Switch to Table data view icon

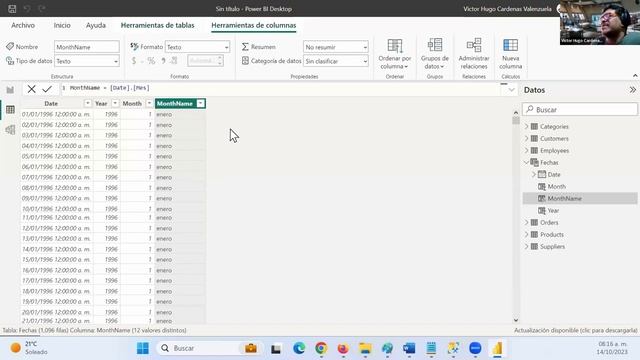pyautogui.click(x=10, y=110)
